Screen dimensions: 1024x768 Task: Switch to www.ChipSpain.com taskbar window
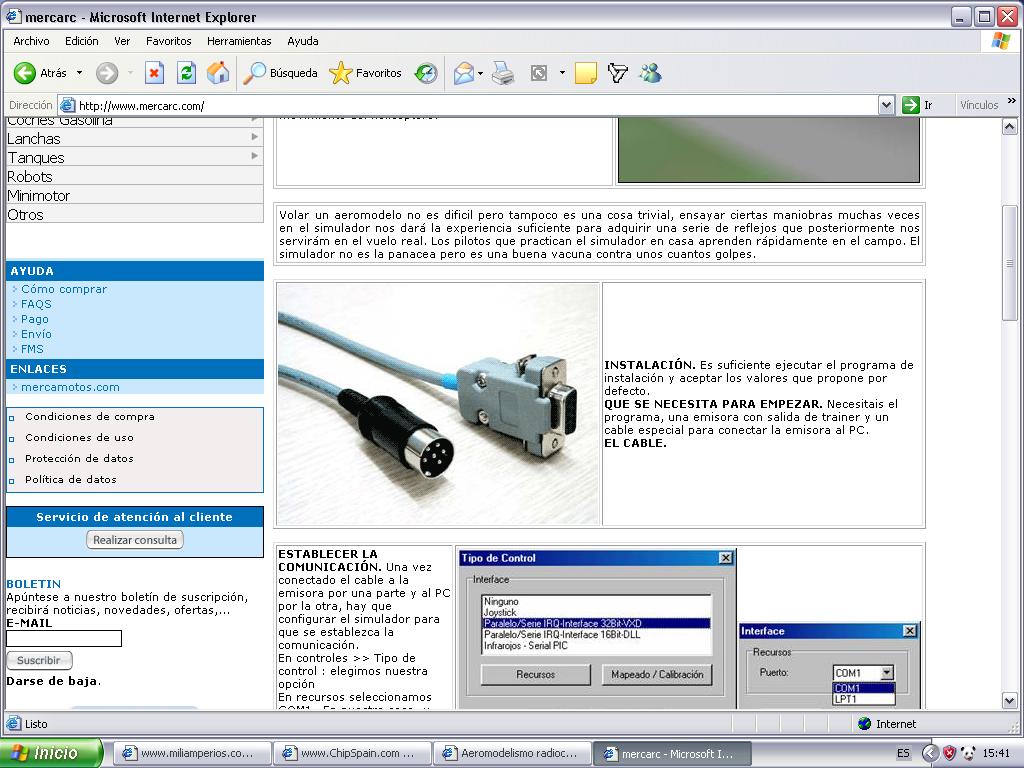click(352, 754)
